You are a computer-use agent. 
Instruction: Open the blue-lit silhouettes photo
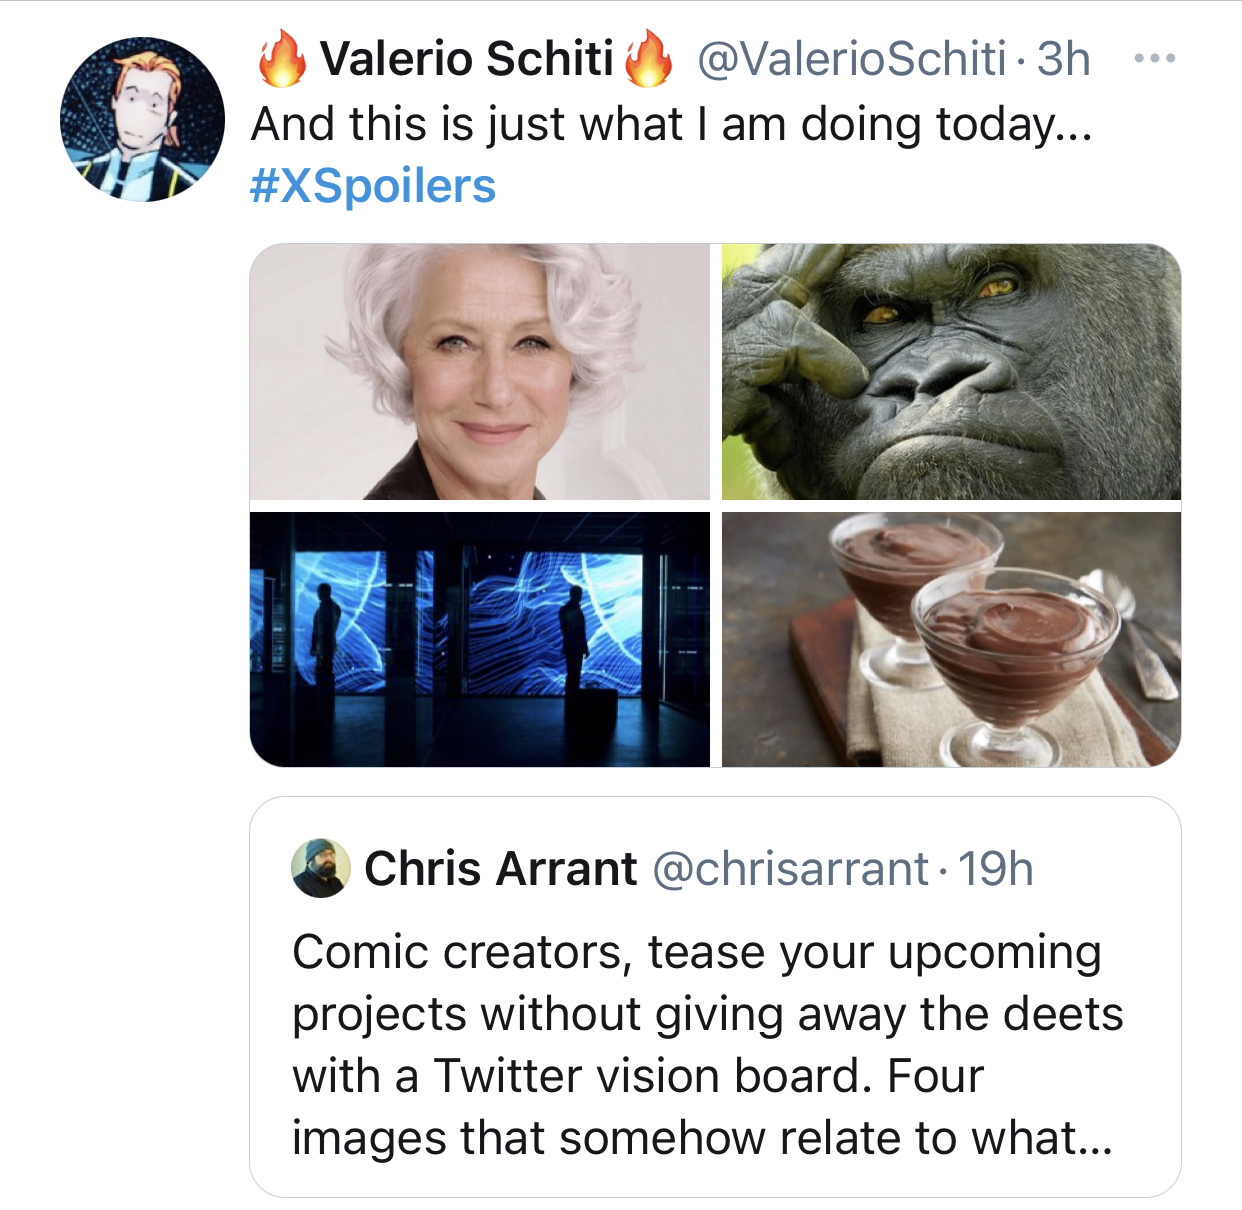coord(479,640)
